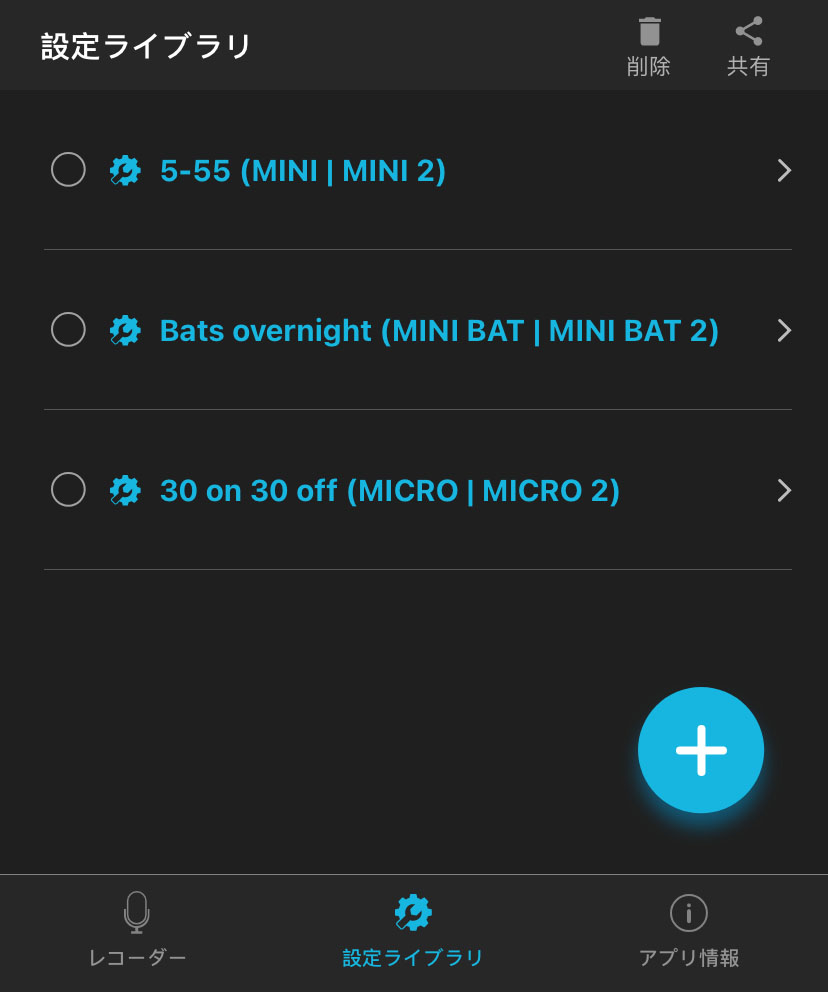
Task: Select the Bats overnight radio button
Action: click(x=68, y=329)
